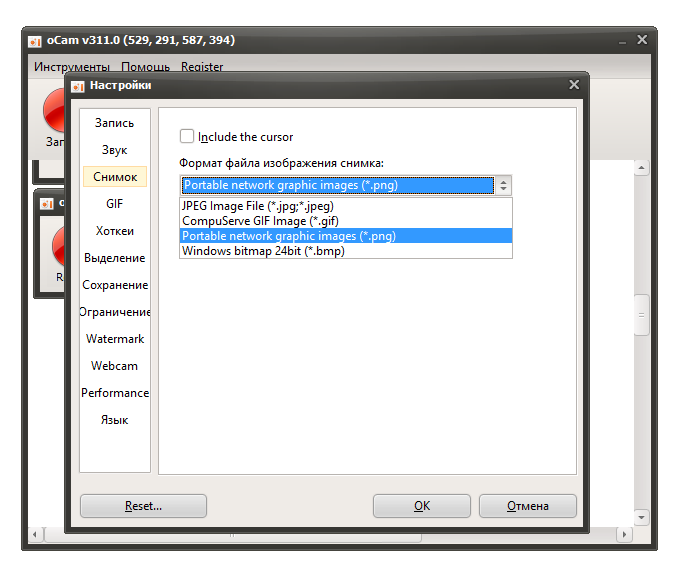Enable the Include the cursor checkbox

pyautogui.click(x=187, y=137)
